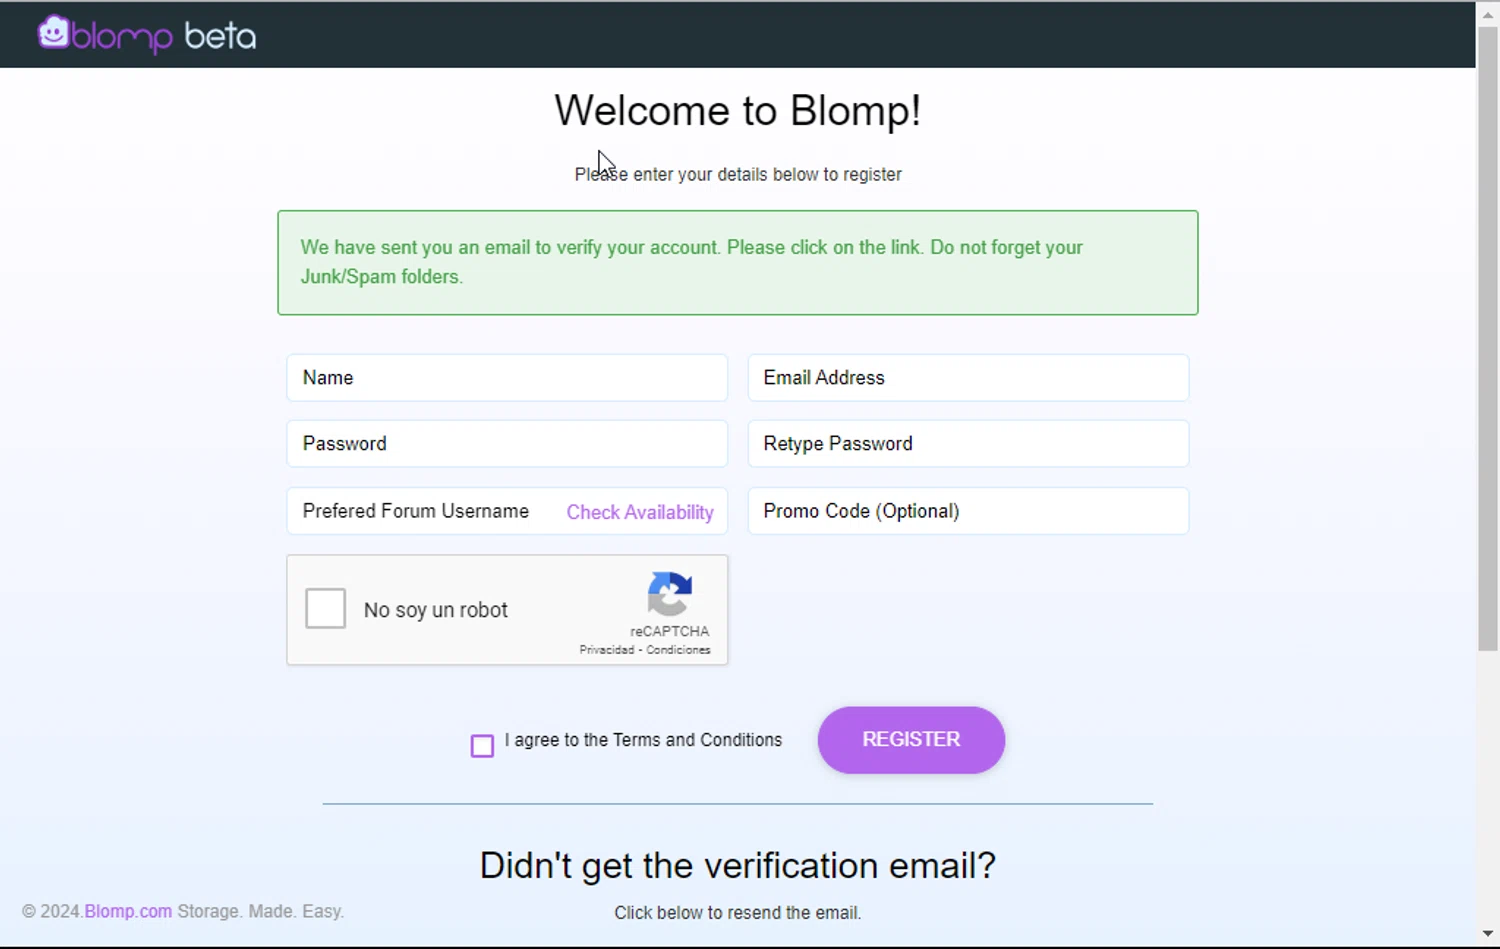Tick the Terms and Conditions agreement checkbox
The image size is (1500, 949).
click(482, 746)
